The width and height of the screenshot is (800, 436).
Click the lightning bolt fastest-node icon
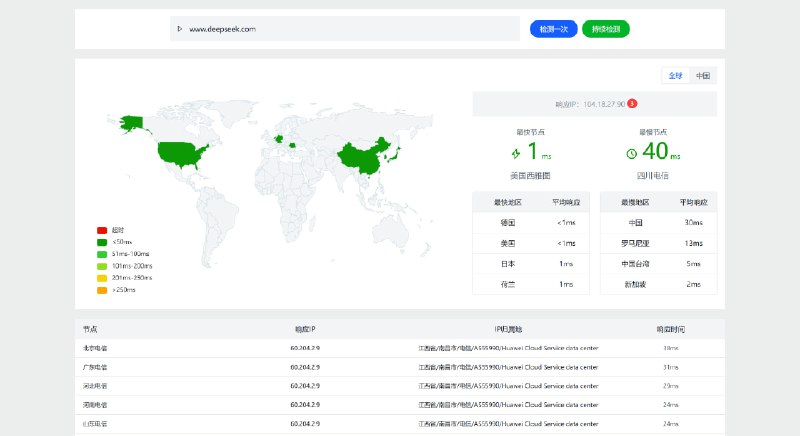[x=516, y=154]
